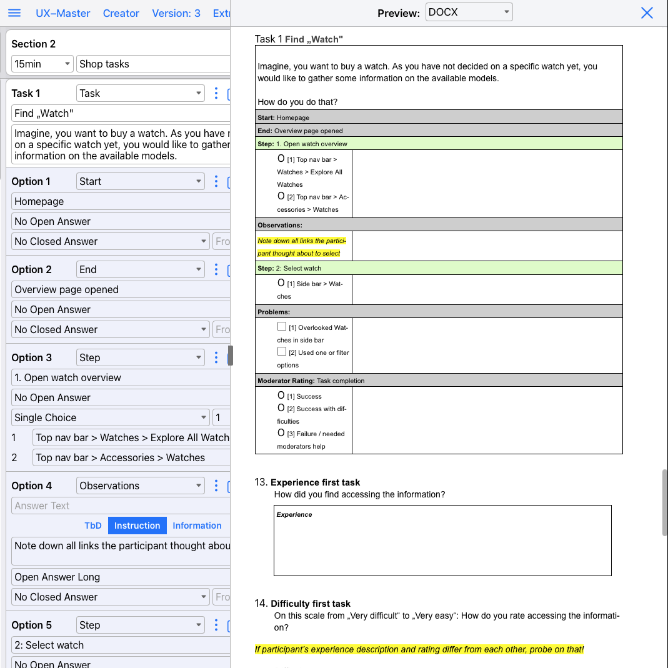
Task: Check Used one or filter options box
Action: (281, 351)
